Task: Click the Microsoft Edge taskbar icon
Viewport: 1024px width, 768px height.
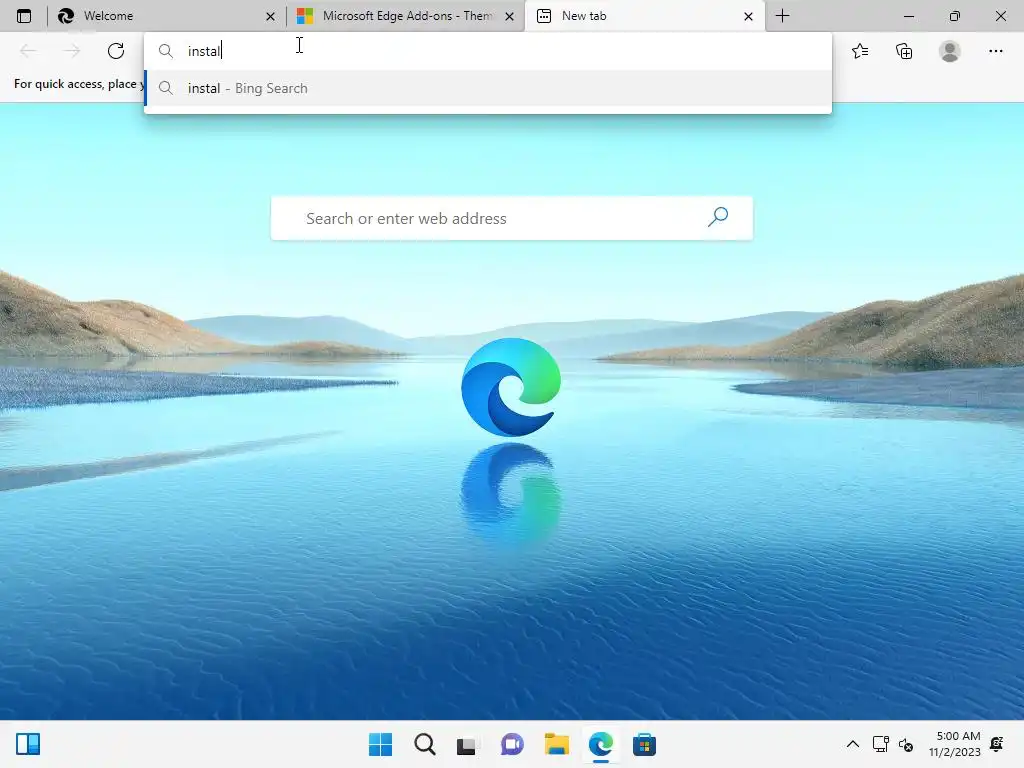Action: pyautogui.click(x=600, y=744)
